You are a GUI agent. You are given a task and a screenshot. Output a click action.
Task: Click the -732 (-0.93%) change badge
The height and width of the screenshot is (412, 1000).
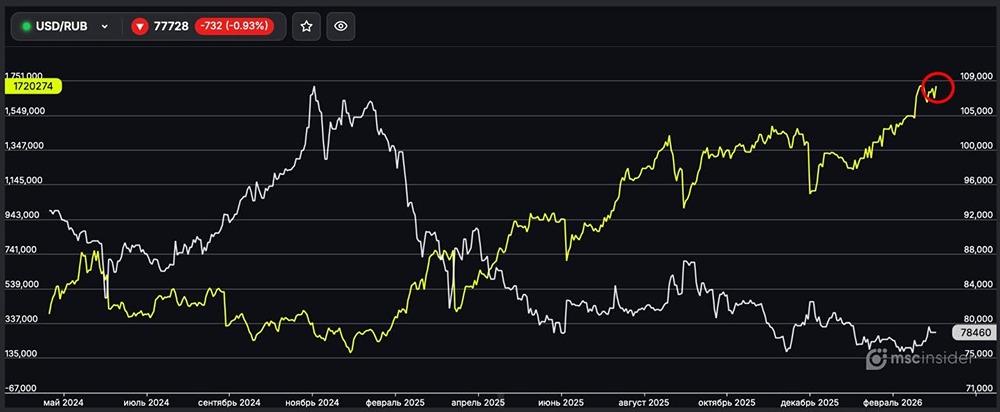pos(235,27)
